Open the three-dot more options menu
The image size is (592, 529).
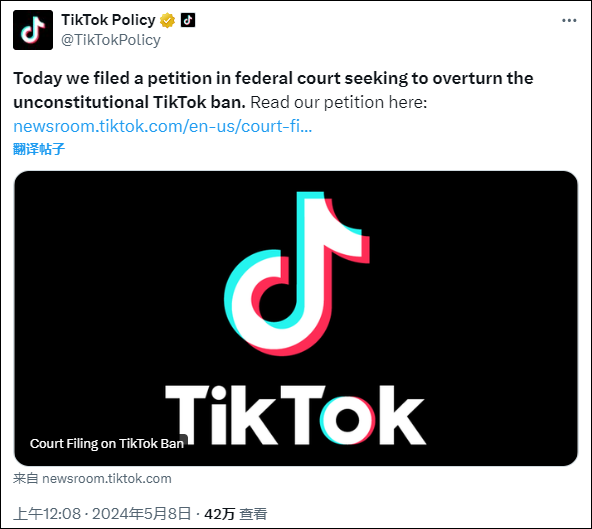(569, 20)
